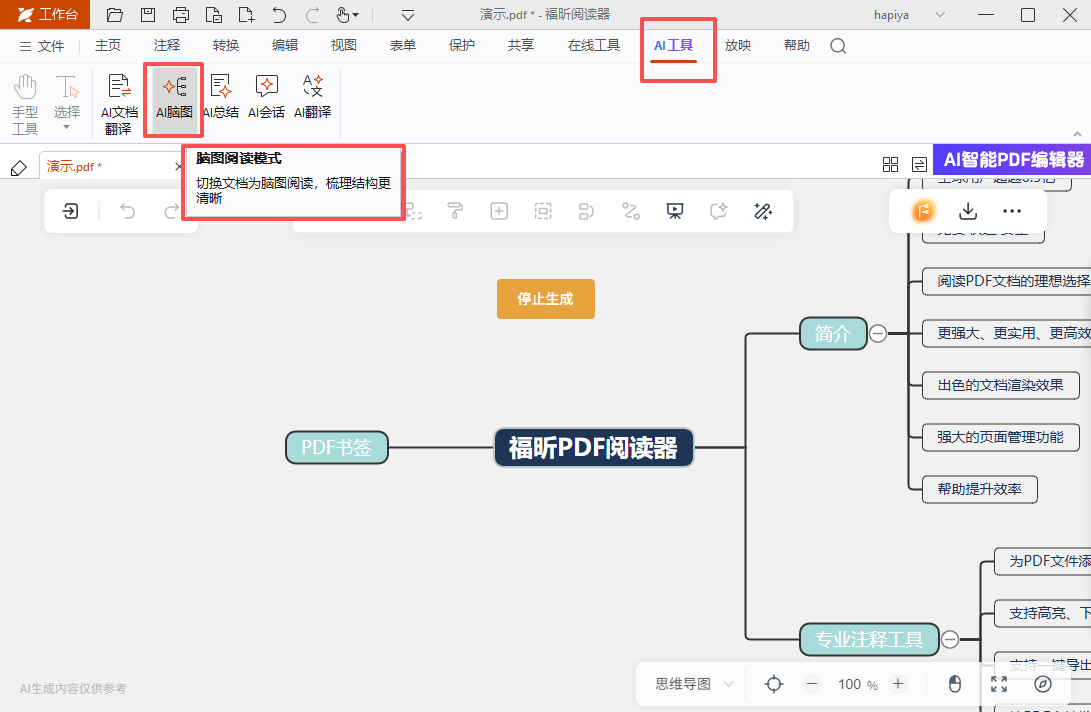This screenshot has height=712, width=1091.
Task: Switch to 编辑 tab
Action: (x=285, y=45)
